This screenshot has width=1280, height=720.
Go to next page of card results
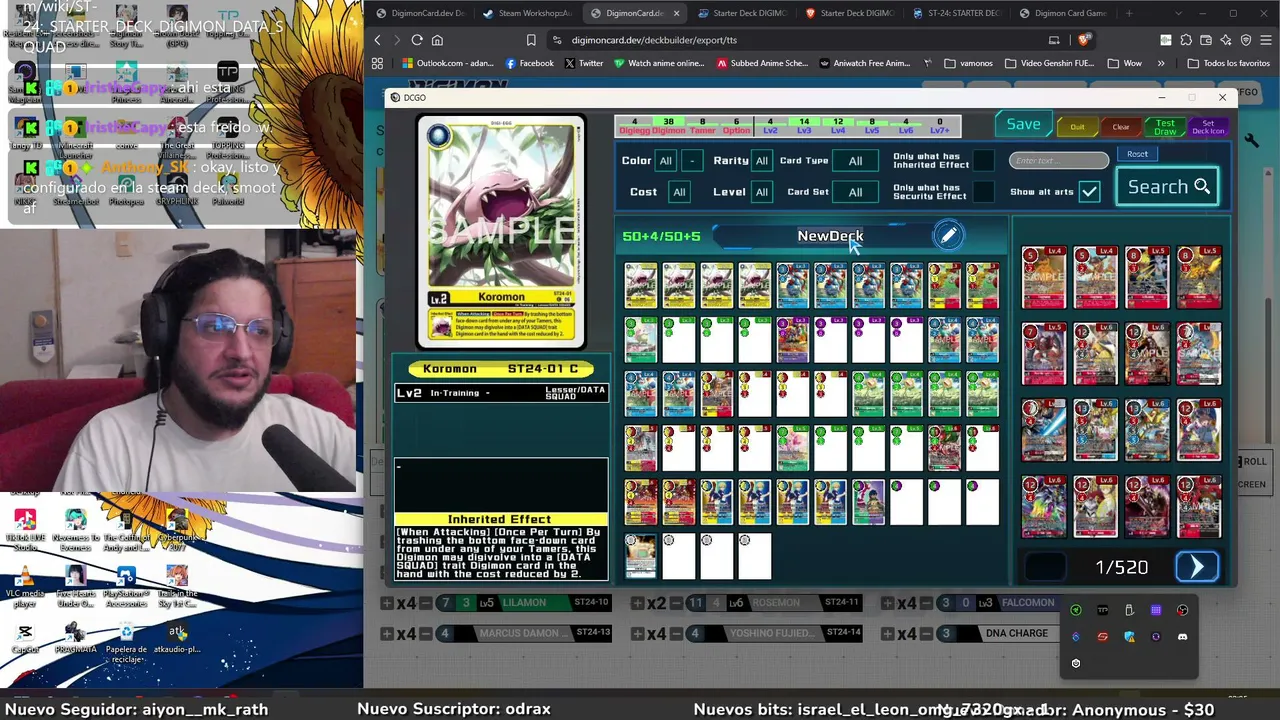pyautogui.click(x=1197, y=567)
